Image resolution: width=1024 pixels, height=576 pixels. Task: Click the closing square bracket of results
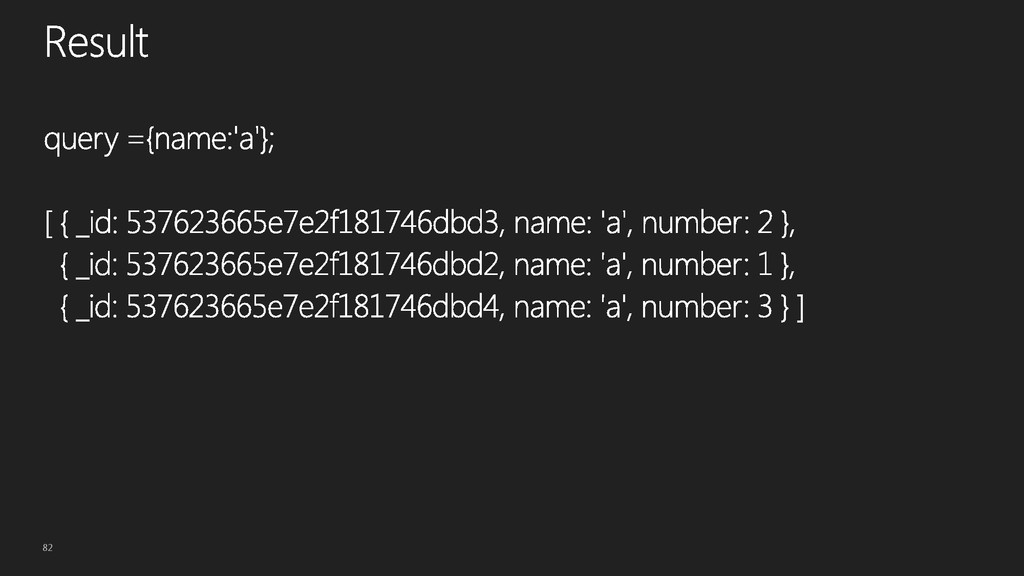pyautogui.click(x=800, y=307)
